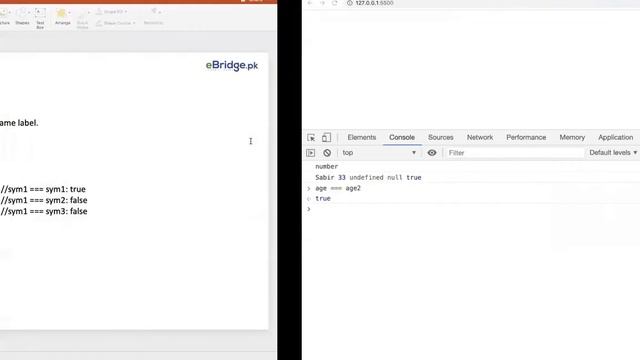Switch to the Performance tab
Screen dimensions: 640x360
[526, 138]
